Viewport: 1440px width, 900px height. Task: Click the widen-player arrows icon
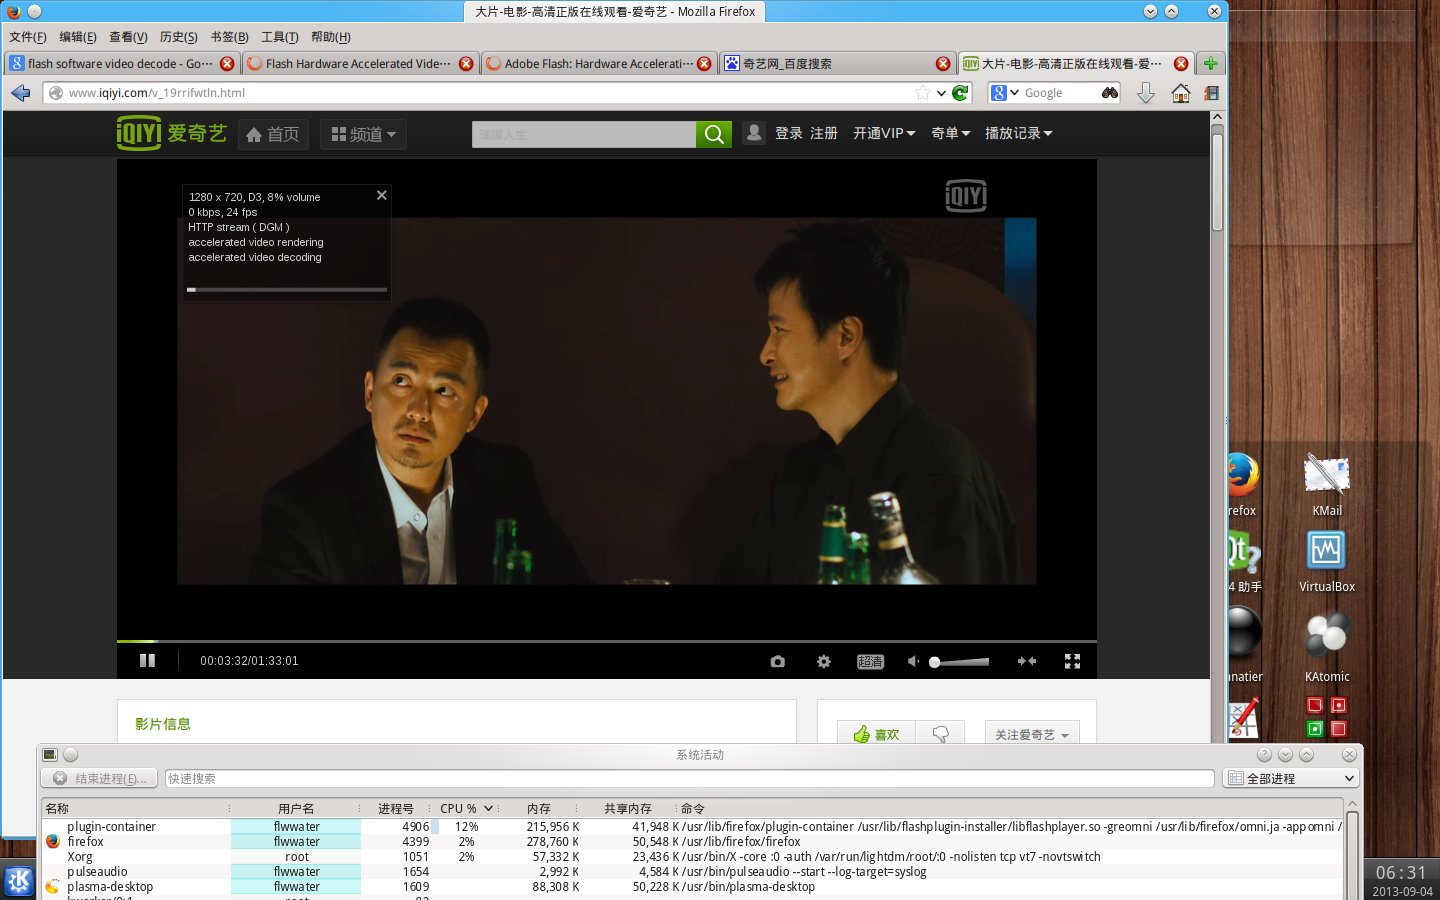pos(1027,661)
